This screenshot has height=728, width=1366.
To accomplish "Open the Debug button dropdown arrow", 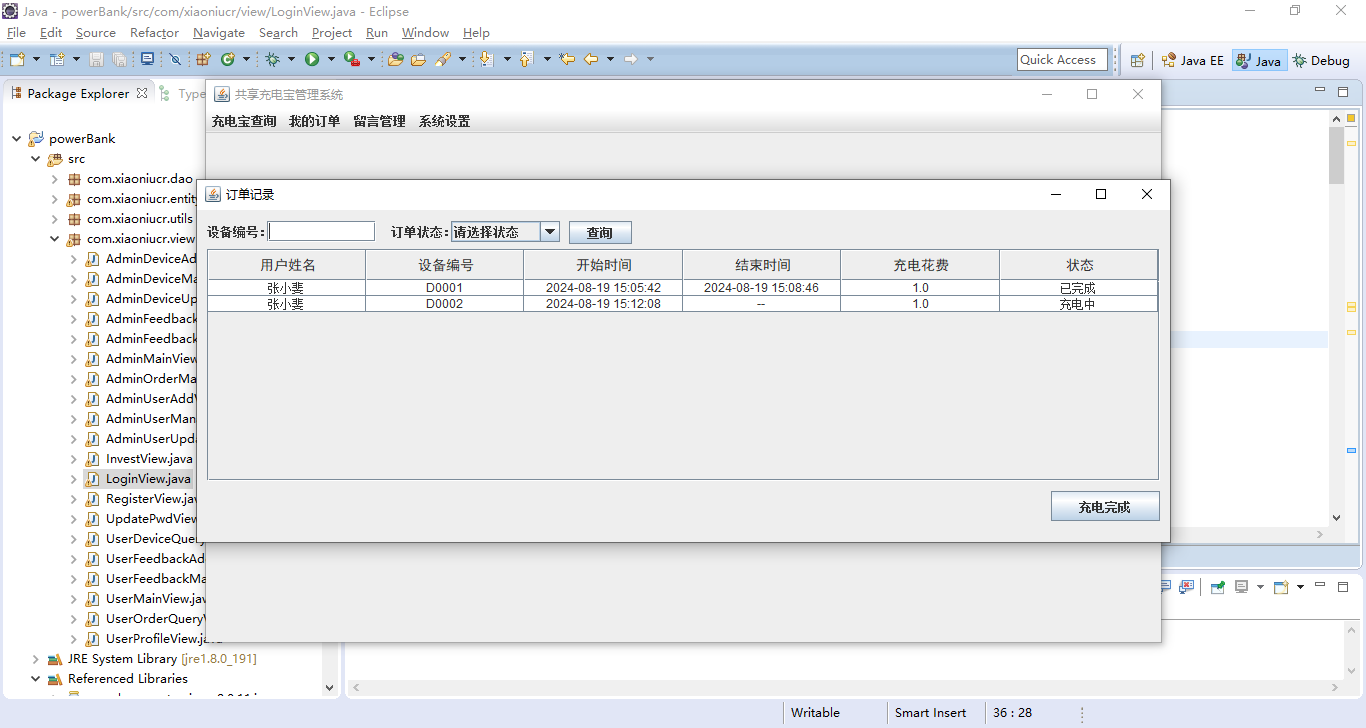I will tap(291, 59).
